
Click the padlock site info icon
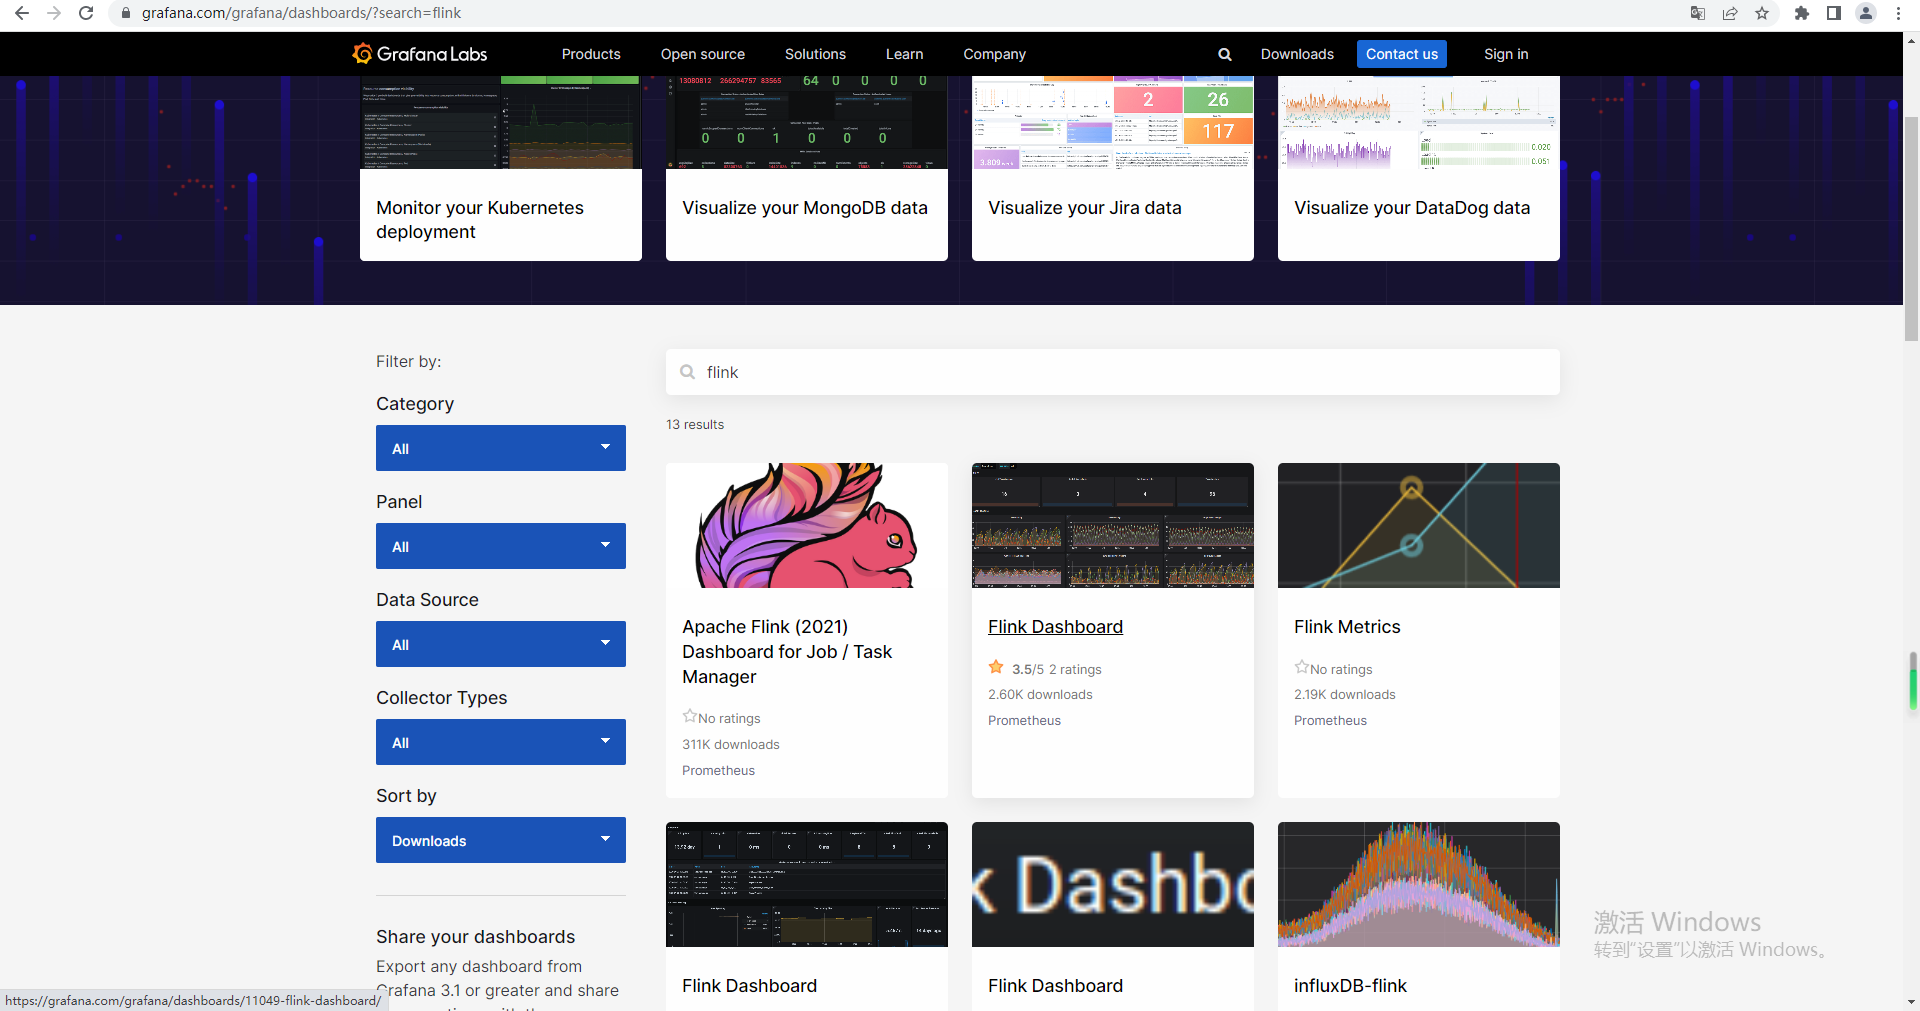(x=126, y=13)
